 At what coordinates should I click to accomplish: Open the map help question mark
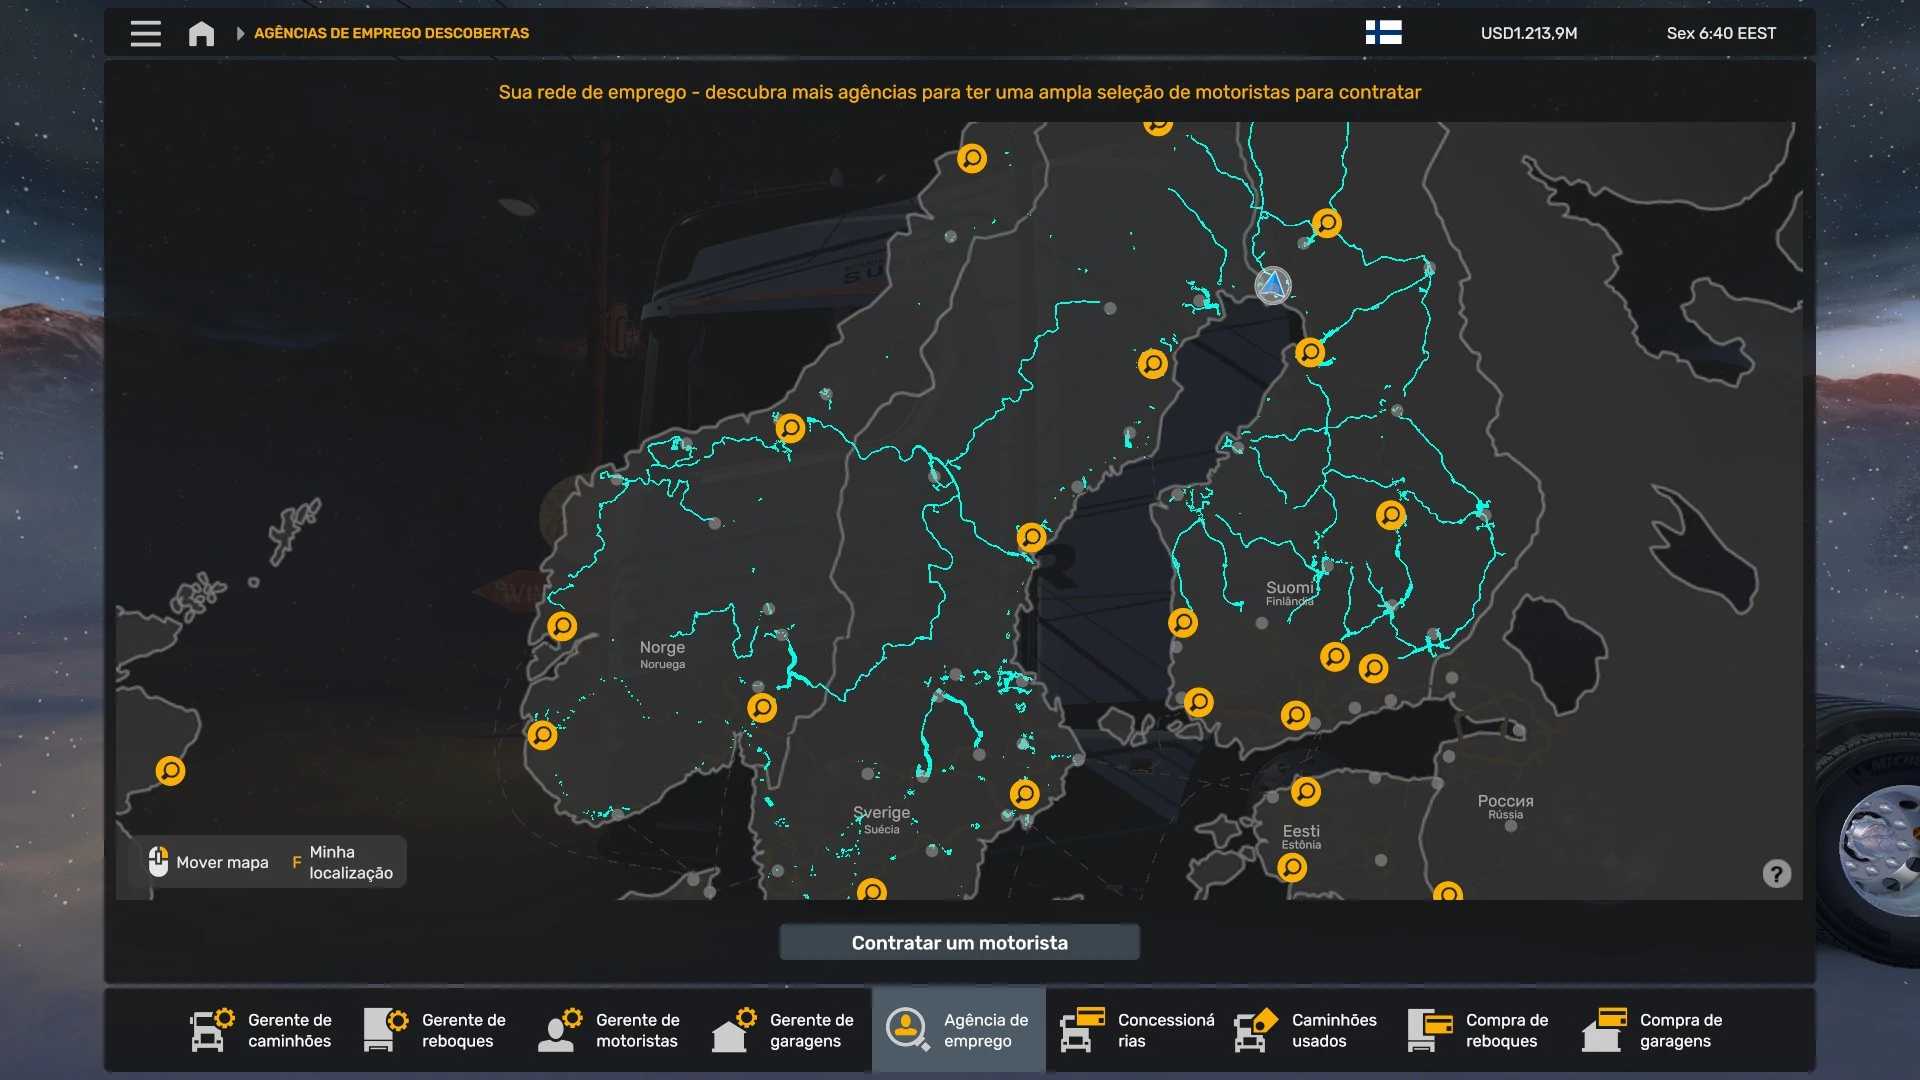1776,874
